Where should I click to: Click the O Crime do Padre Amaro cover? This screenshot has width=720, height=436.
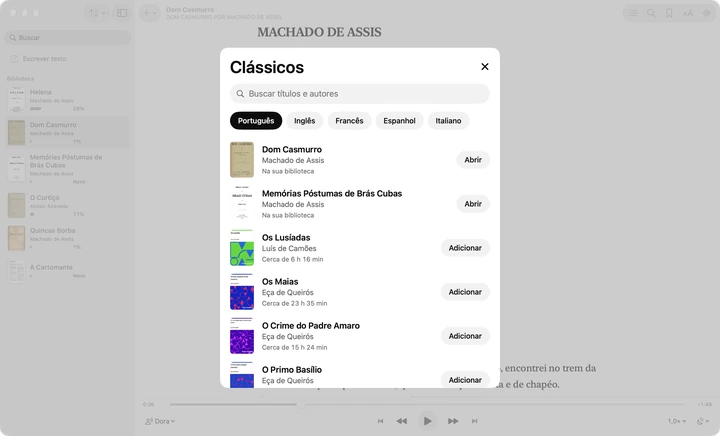click(x=242, y=336)
